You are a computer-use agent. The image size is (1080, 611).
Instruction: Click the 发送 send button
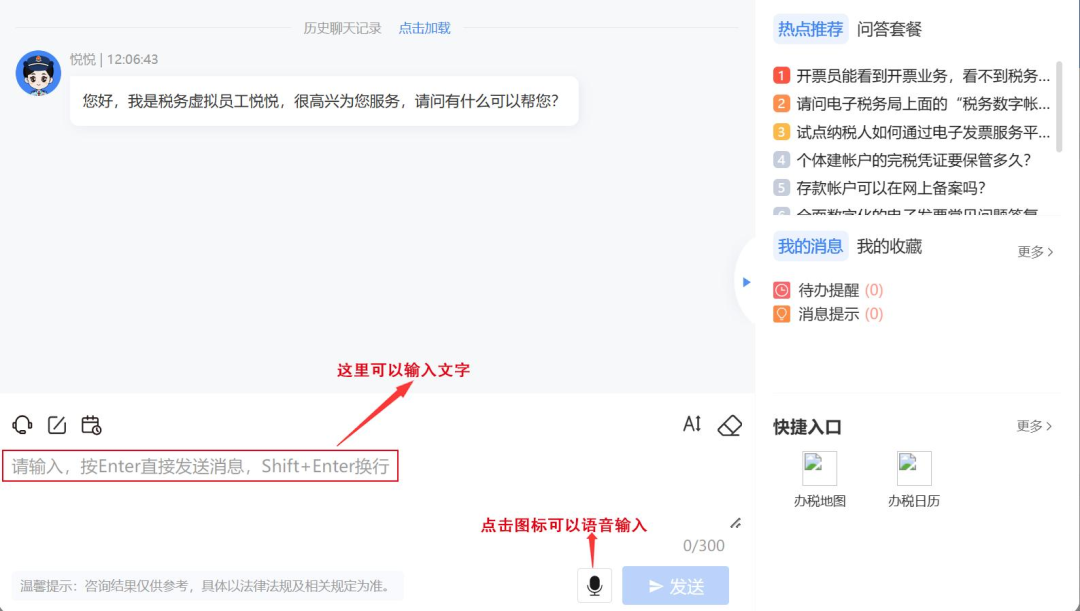click(675, 586)
